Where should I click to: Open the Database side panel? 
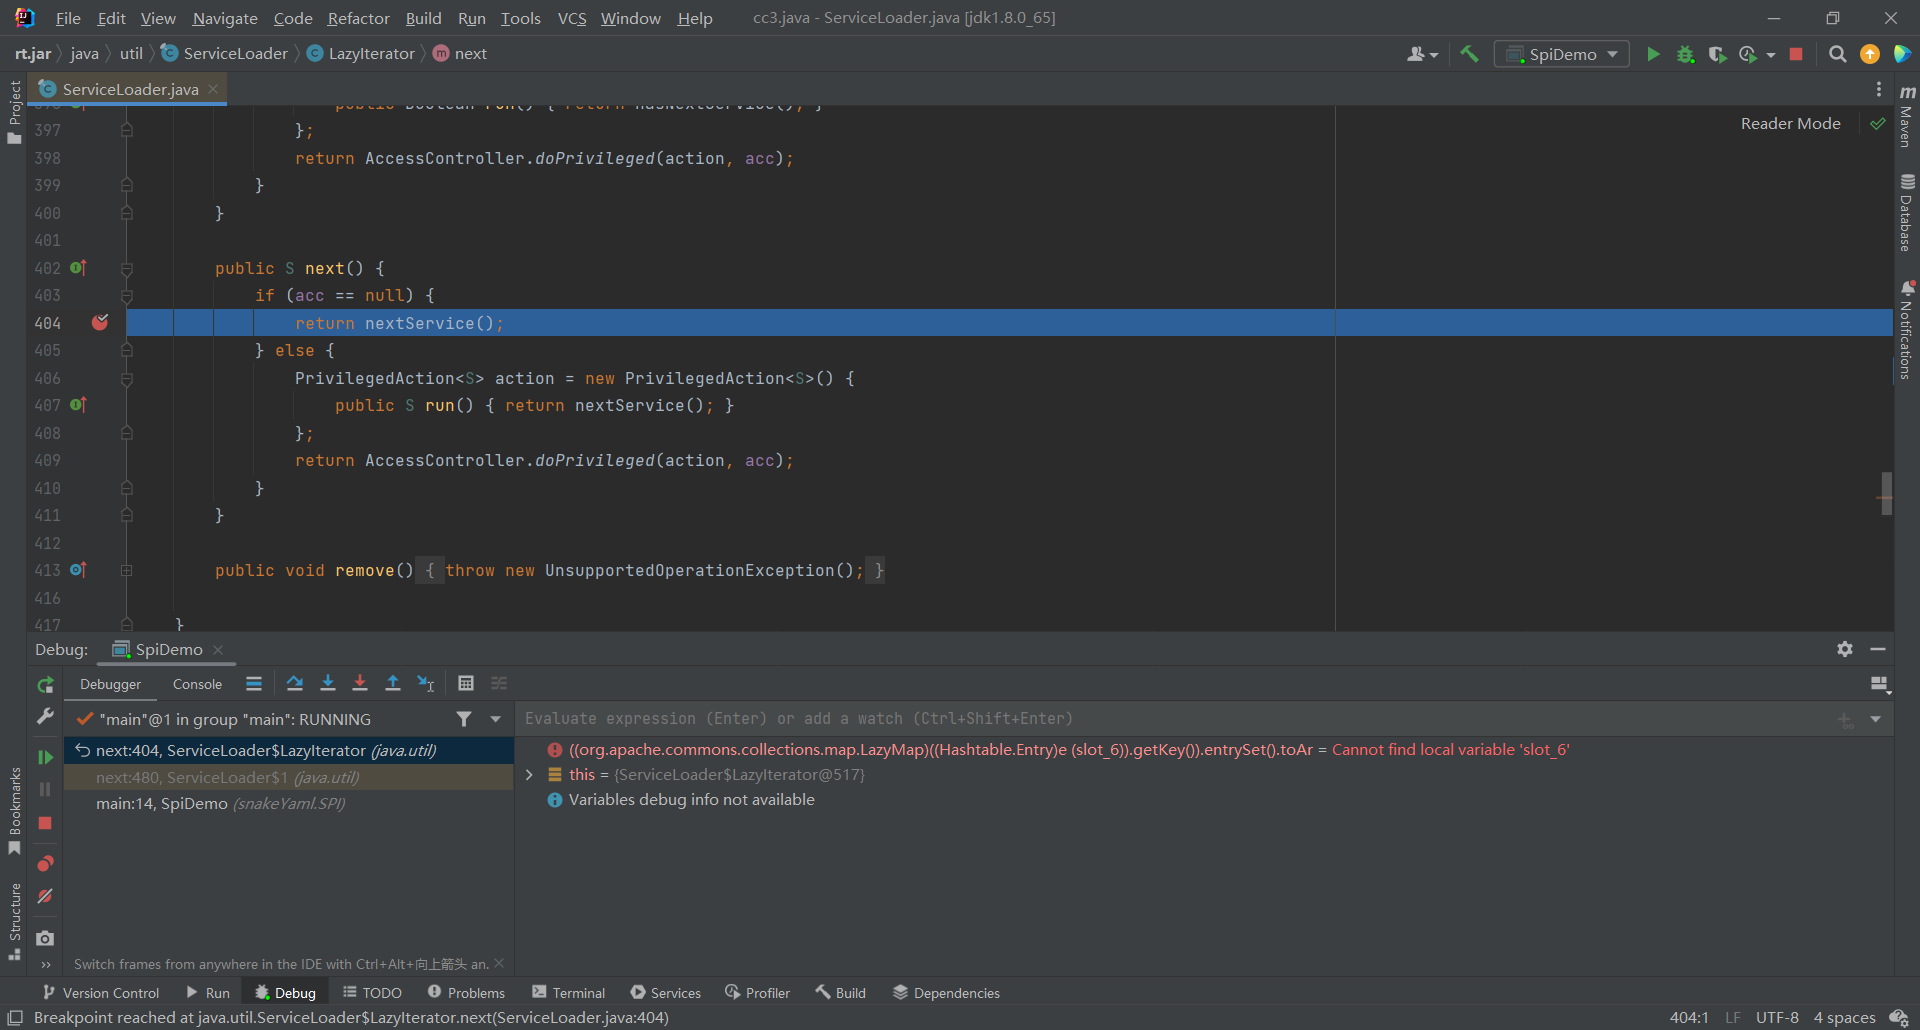point(1907,212)
